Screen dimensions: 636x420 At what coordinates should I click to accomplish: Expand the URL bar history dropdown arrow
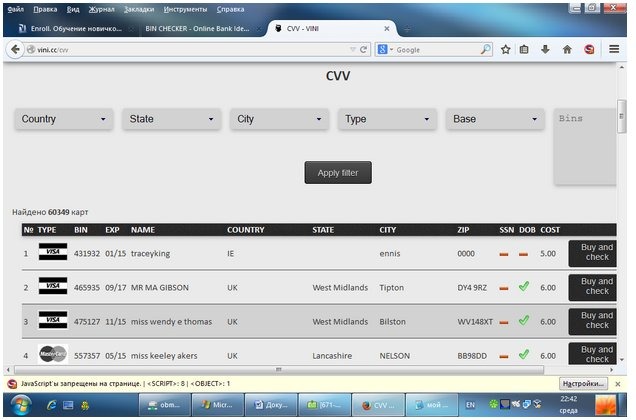coord(352,50)
